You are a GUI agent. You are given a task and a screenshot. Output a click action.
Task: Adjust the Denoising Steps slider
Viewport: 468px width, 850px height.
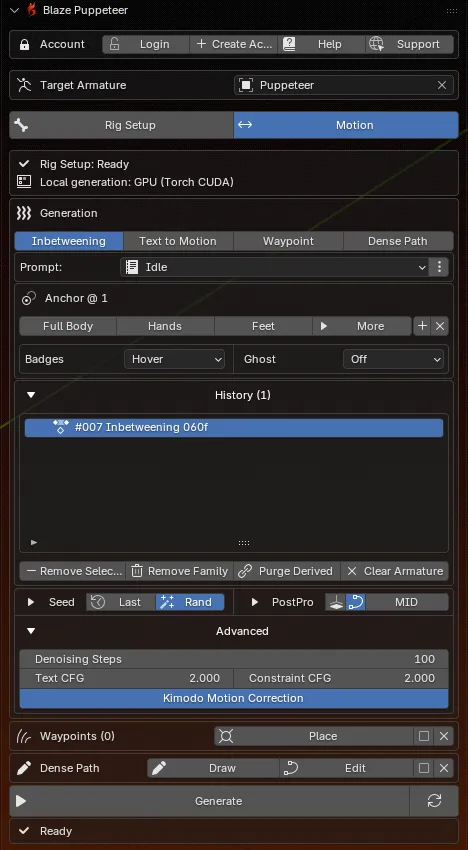click(x=234, y=660)
